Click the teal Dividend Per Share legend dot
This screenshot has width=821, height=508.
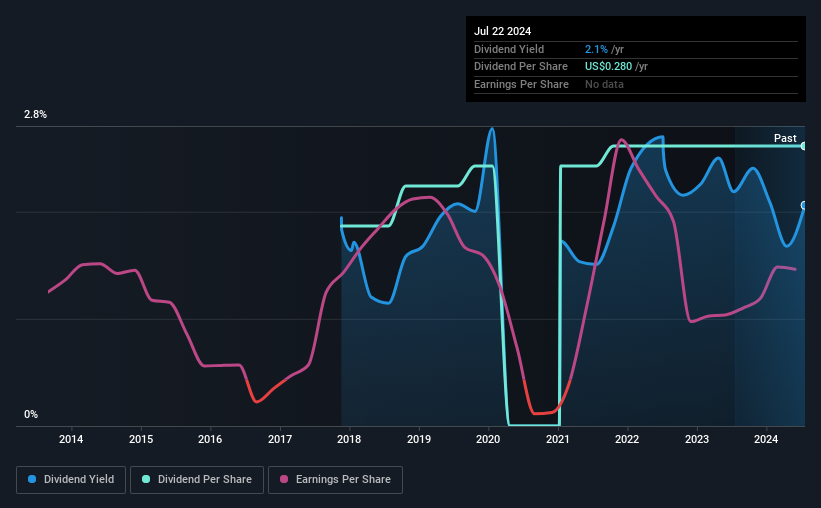(x=146, y=479)
